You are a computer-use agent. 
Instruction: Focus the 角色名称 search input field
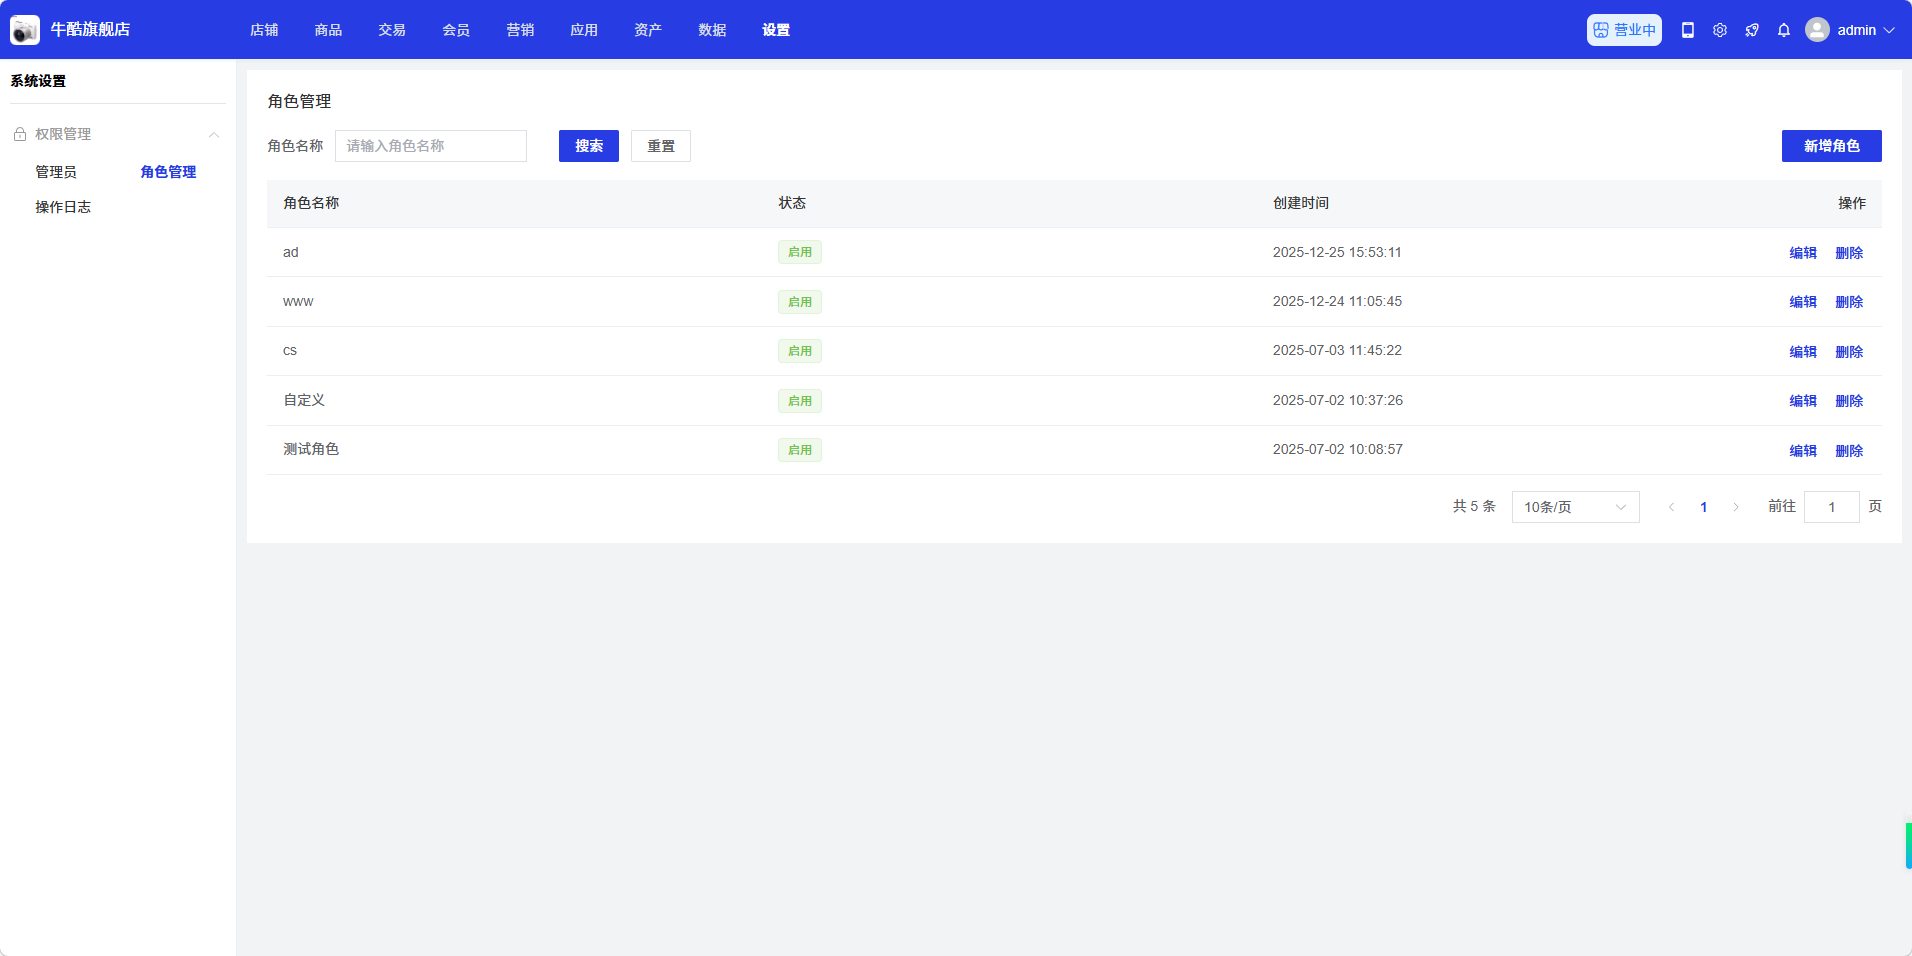coord(430,146)
